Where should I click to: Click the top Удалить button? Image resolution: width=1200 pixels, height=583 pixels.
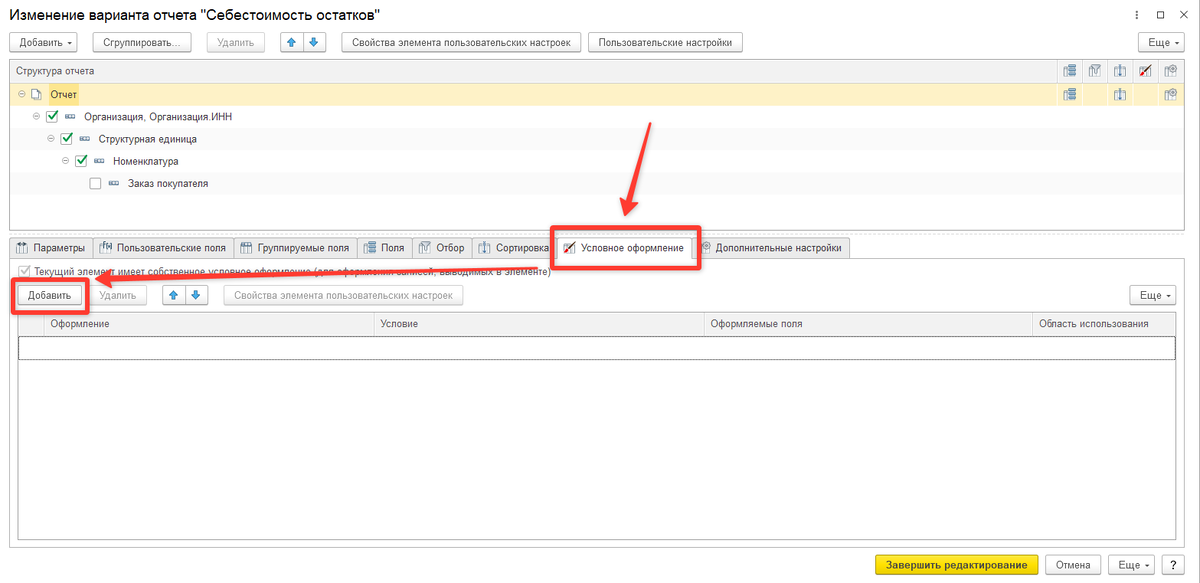pyautogui.click(x=236, y=42)
